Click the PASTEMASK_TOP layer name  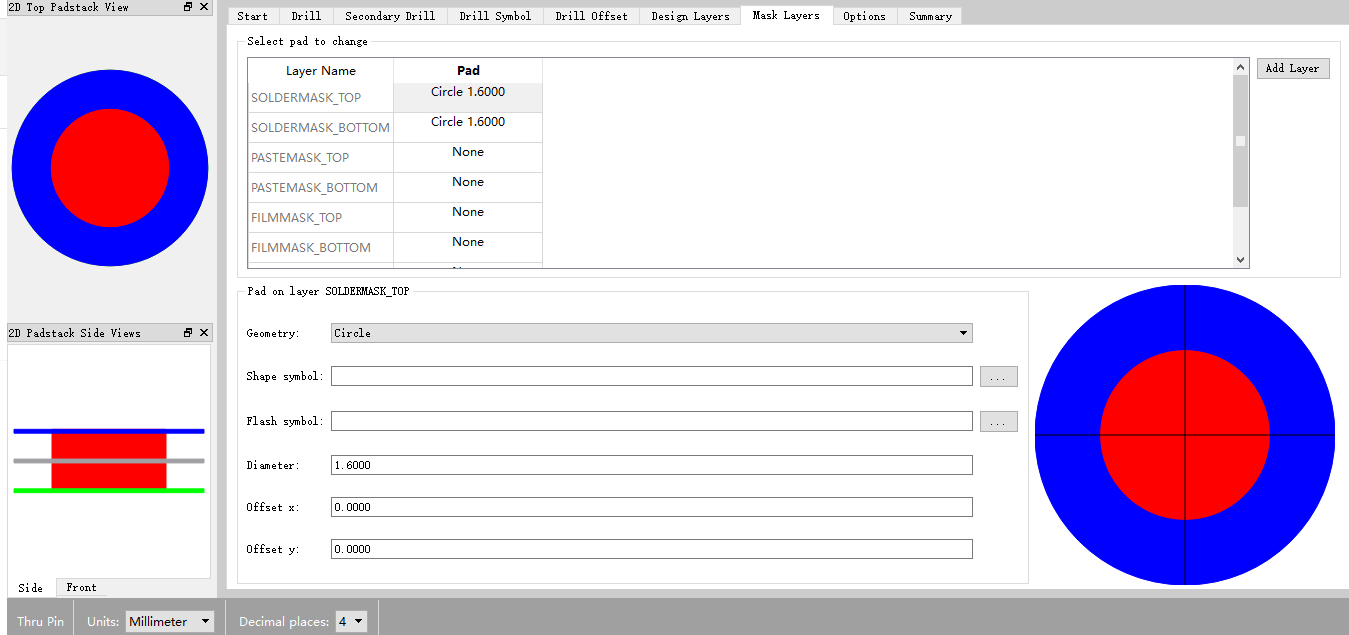coord(300,158)
